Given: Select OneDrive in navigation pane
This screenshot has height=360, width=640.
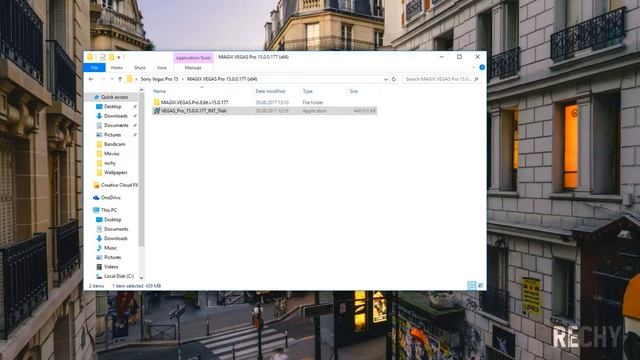Looking at the screenshot, I should (111, 198).
